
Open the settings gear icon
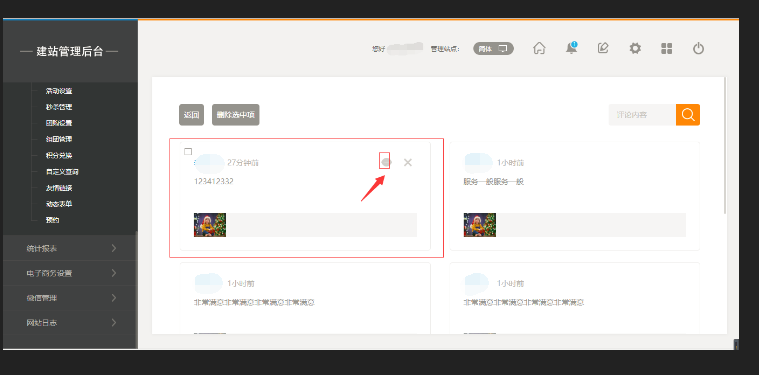(x=635, y=48)
